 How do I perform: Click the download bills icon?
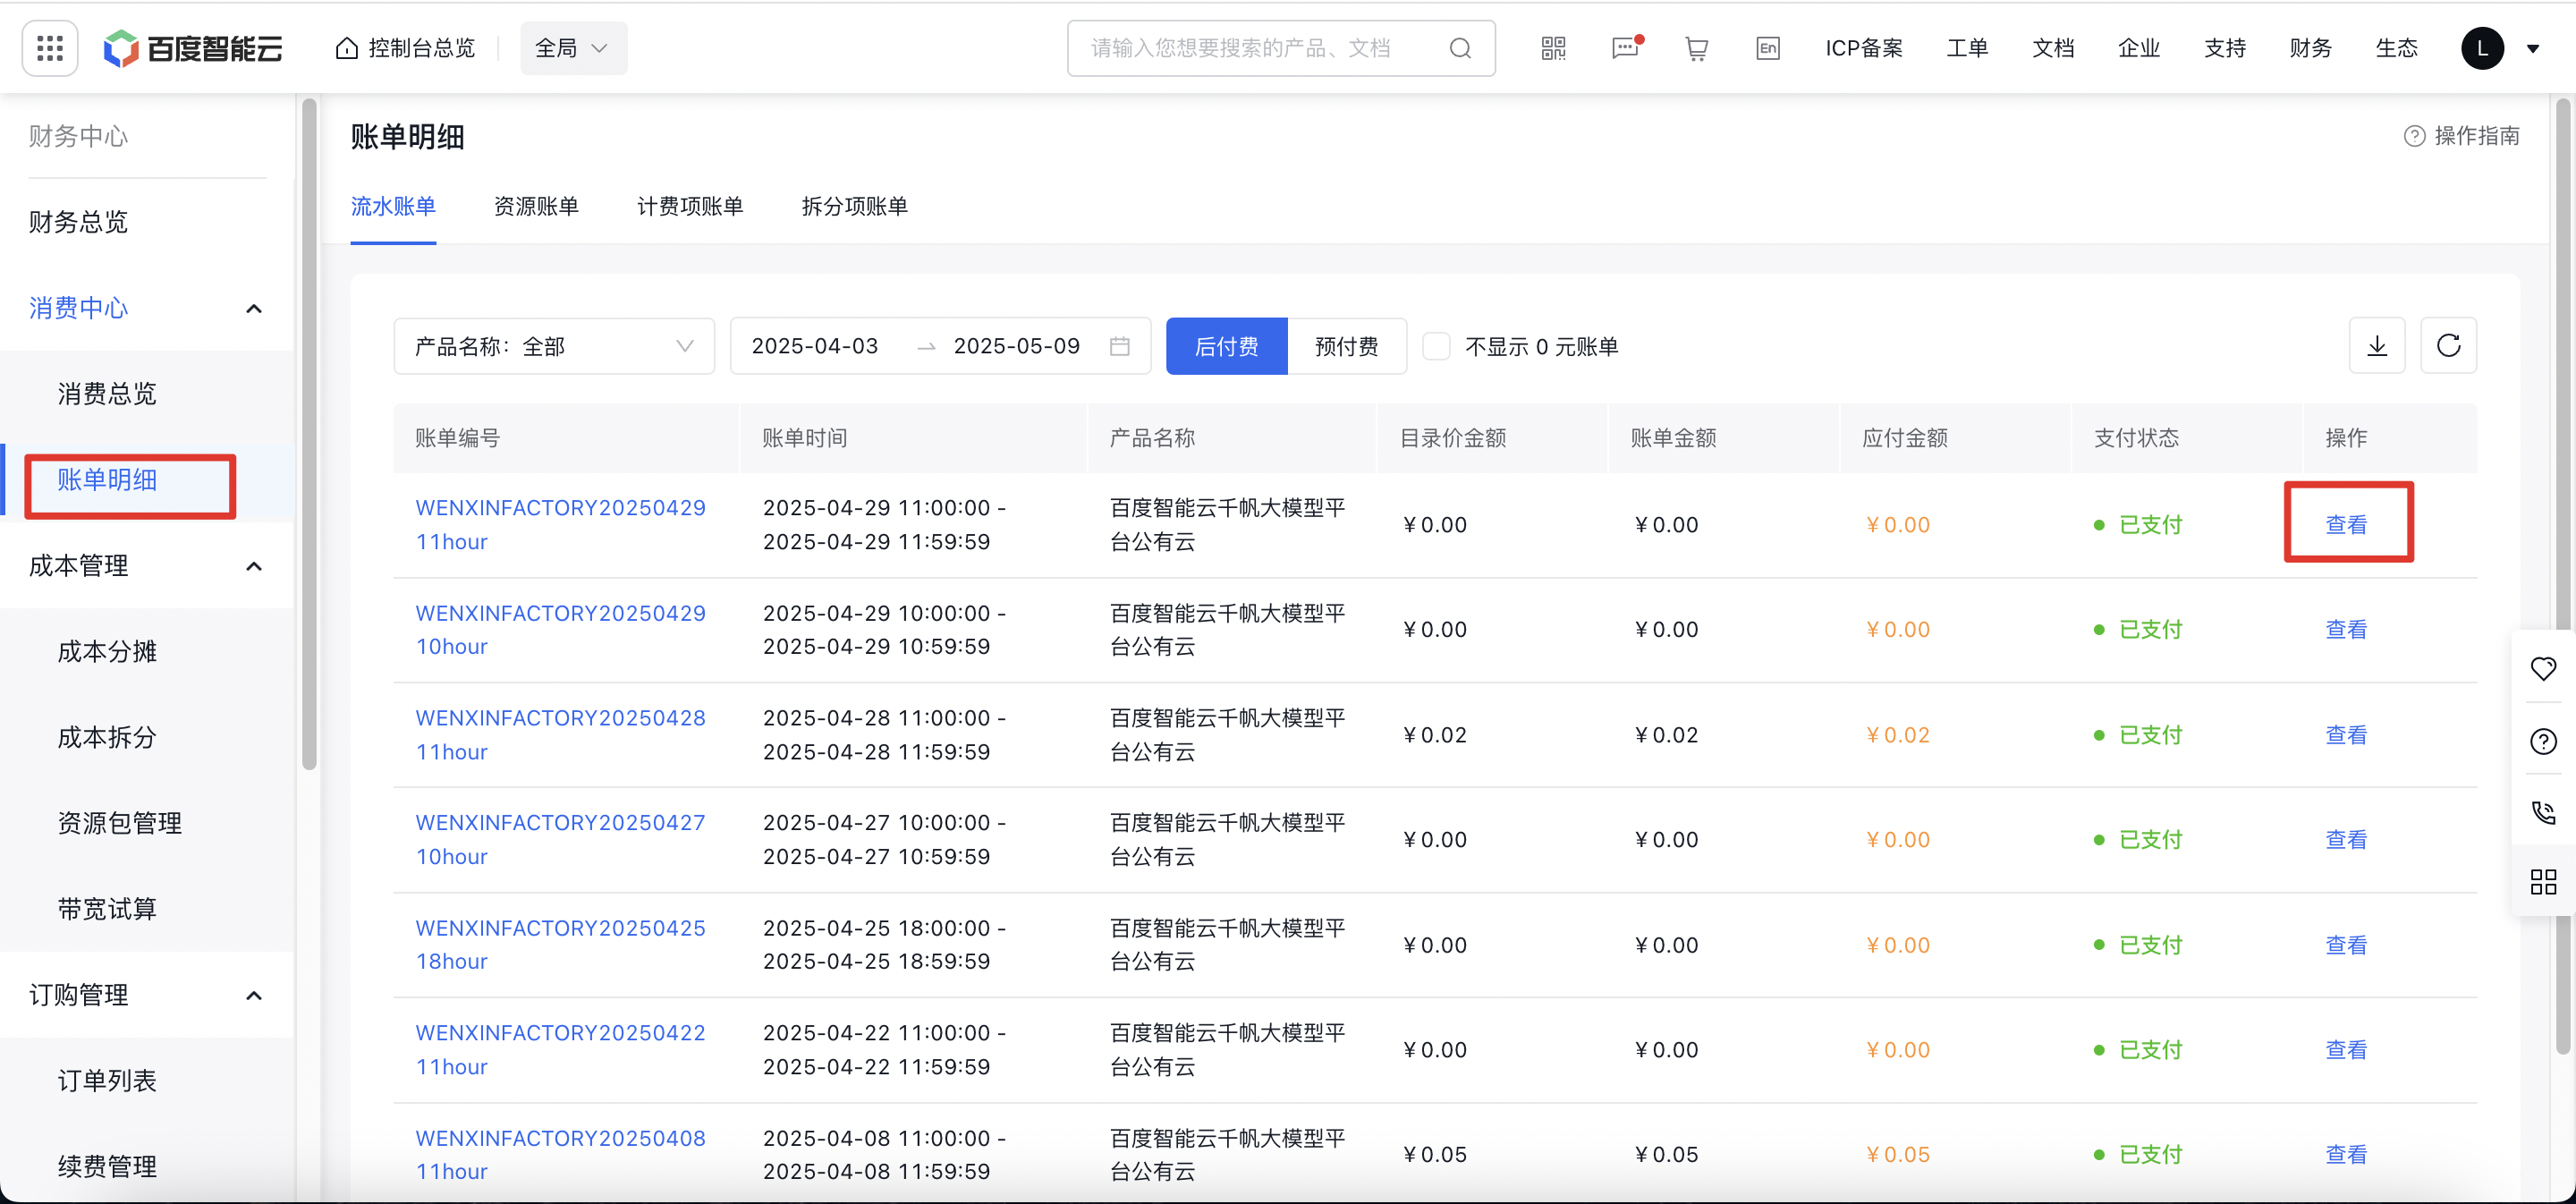pyautogui.click(x=2377, y=346)
